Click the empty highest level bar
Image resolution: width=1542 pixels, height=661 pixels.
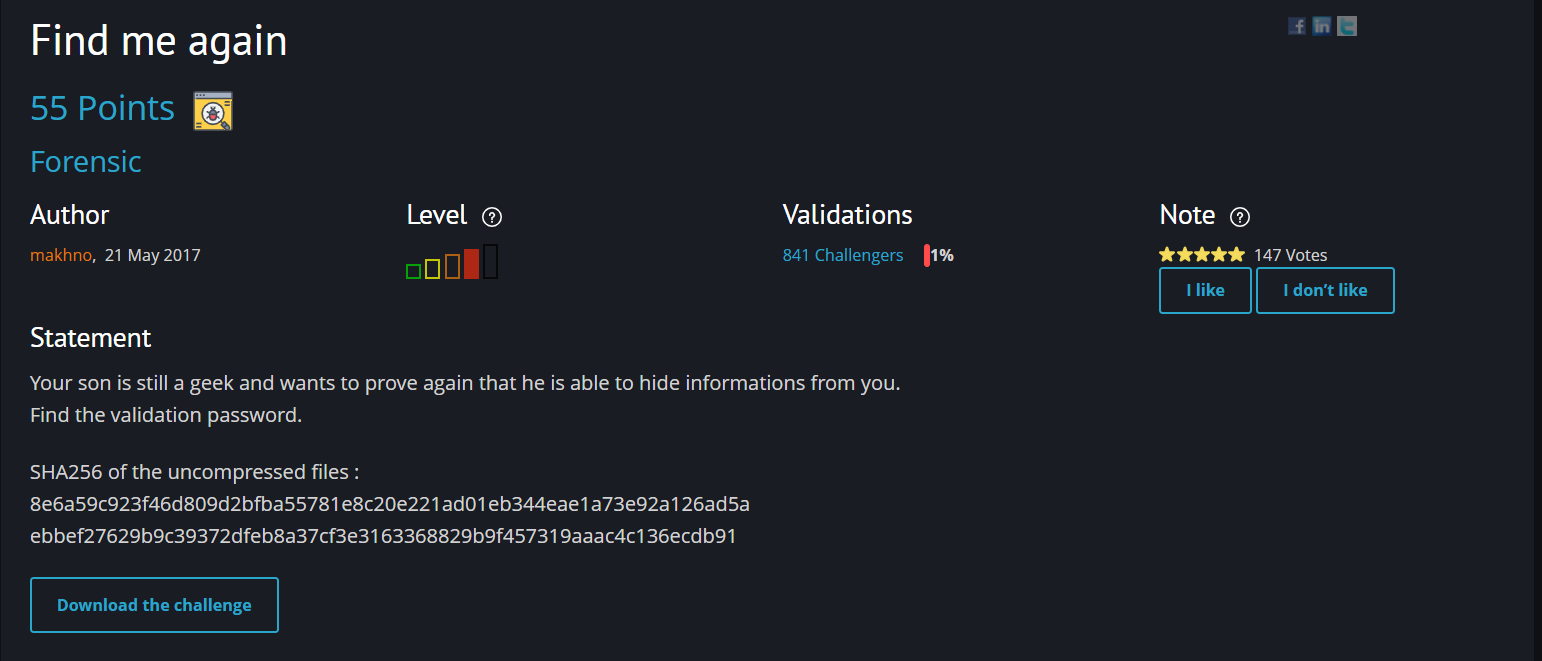tap(490, 261)
